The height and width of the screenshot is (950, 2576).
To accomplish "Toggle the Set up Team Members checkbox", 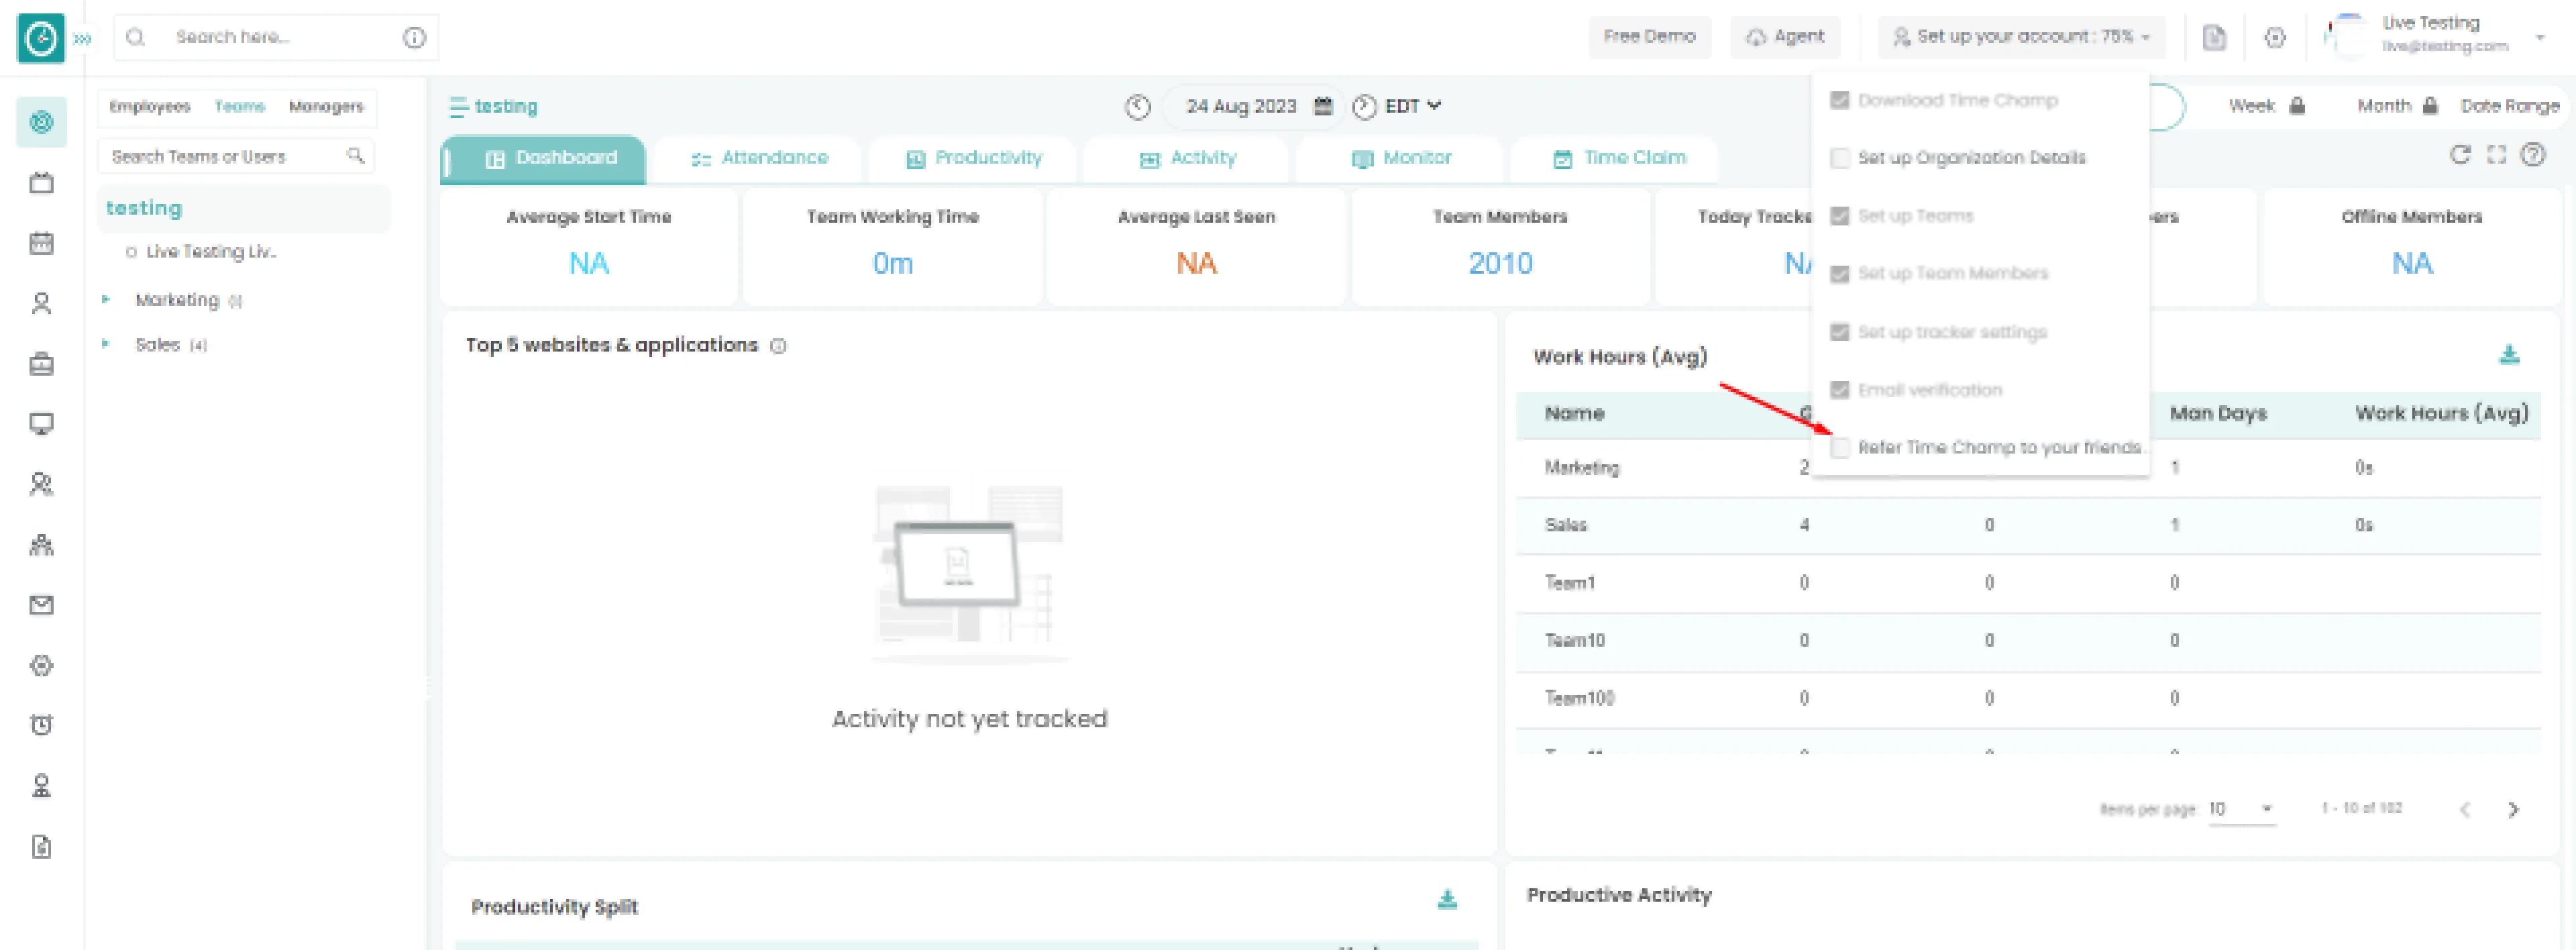I will [1839, 274].
